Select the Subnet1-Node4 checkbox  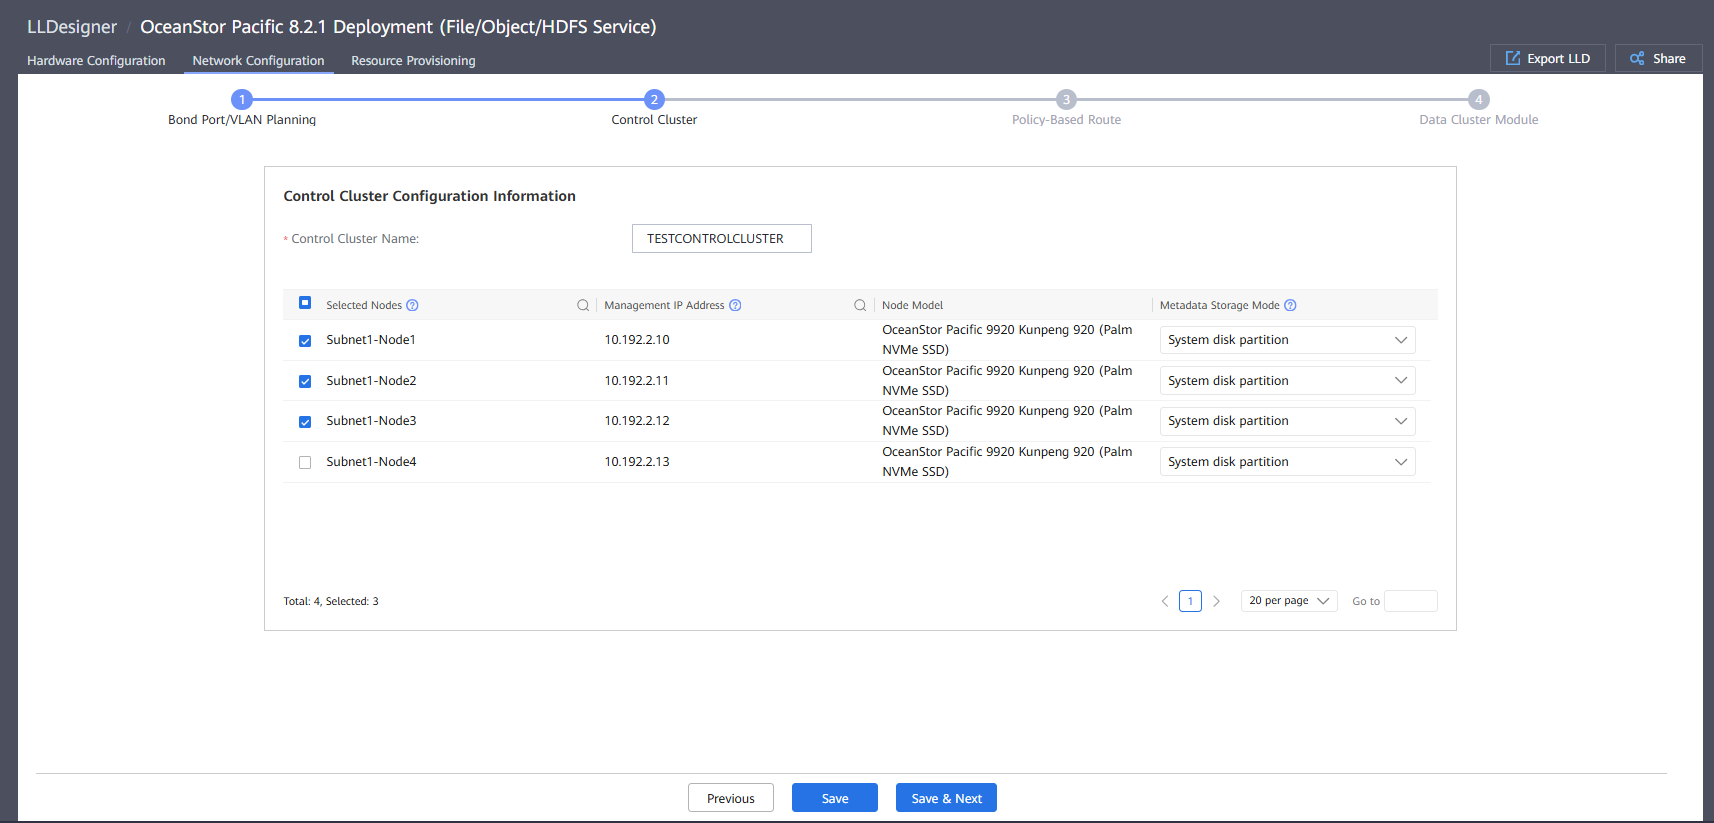(x=305, y=462)
